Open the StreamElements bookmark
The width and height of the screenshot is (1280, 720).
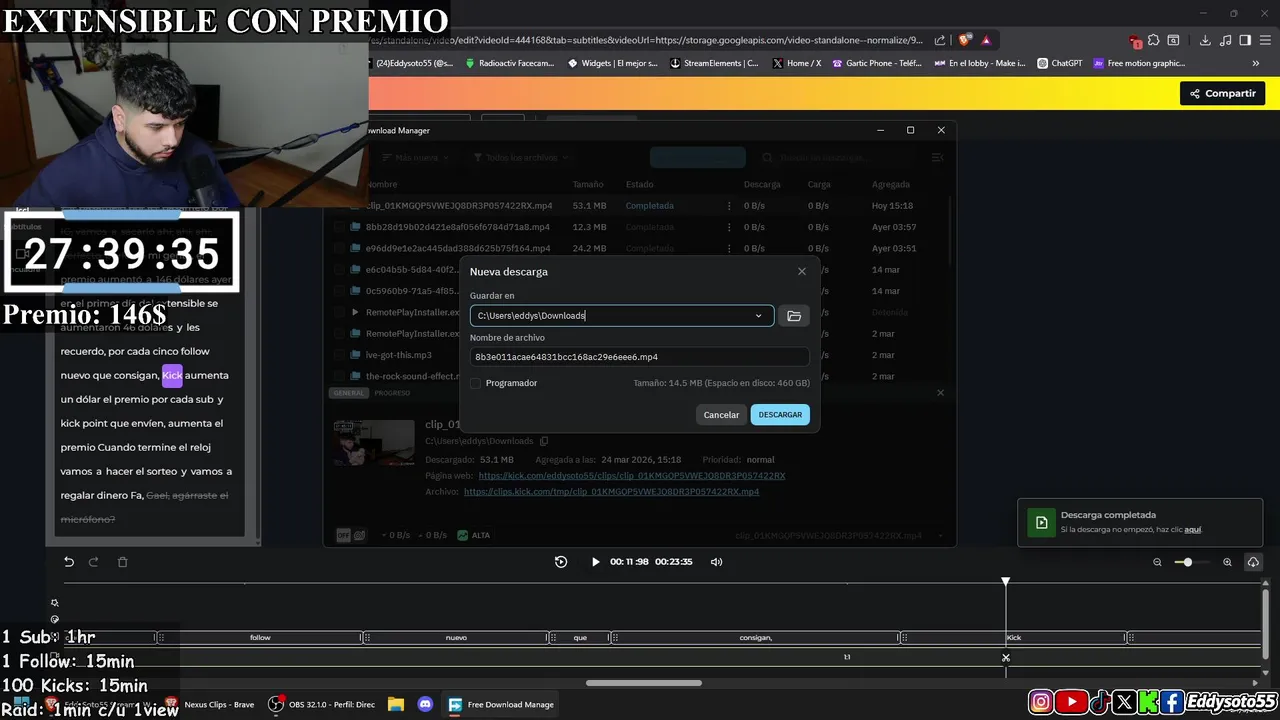point(714,63)
